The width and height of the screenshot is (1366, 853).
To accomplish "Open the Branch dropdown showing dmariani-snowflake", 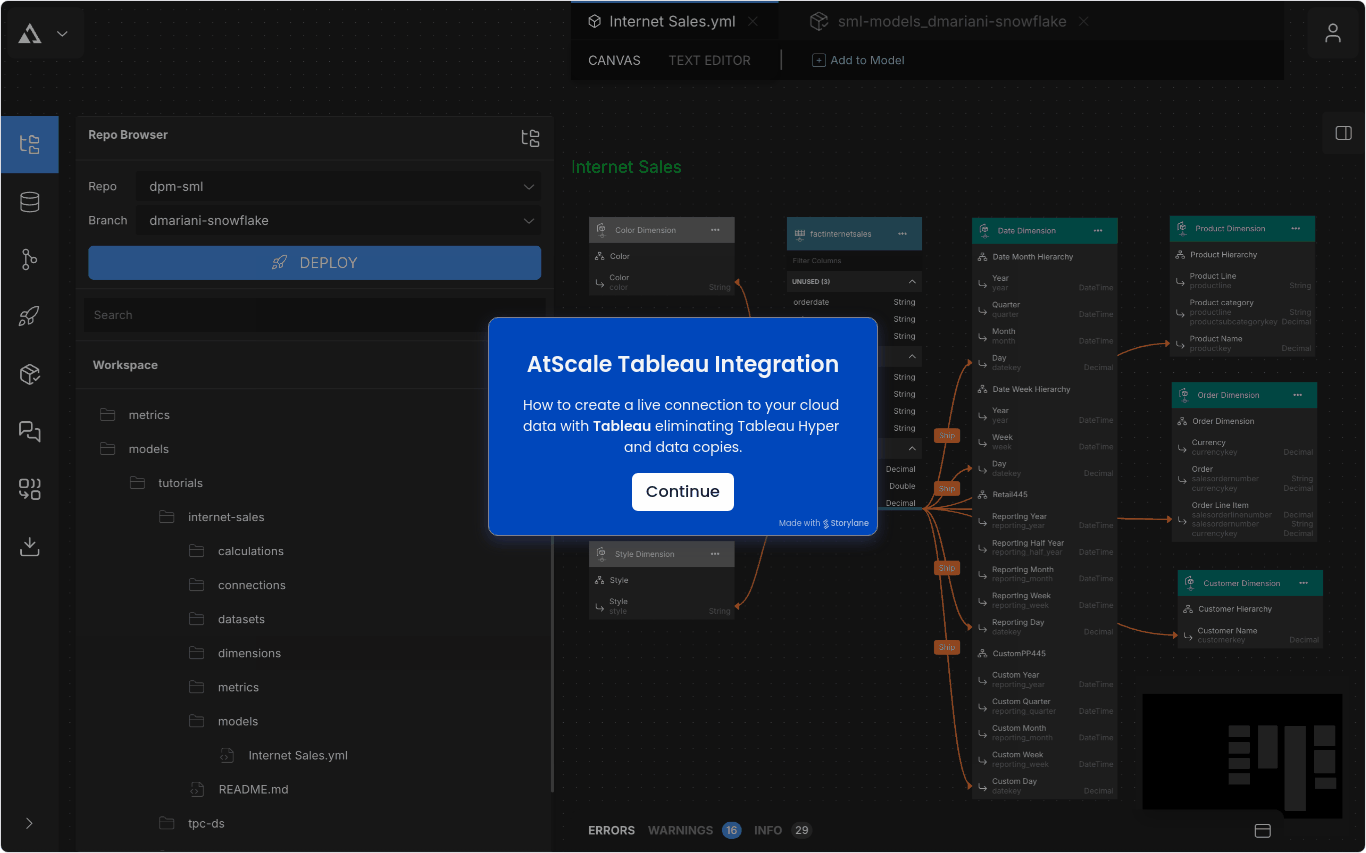I will (x=338, y=220).
